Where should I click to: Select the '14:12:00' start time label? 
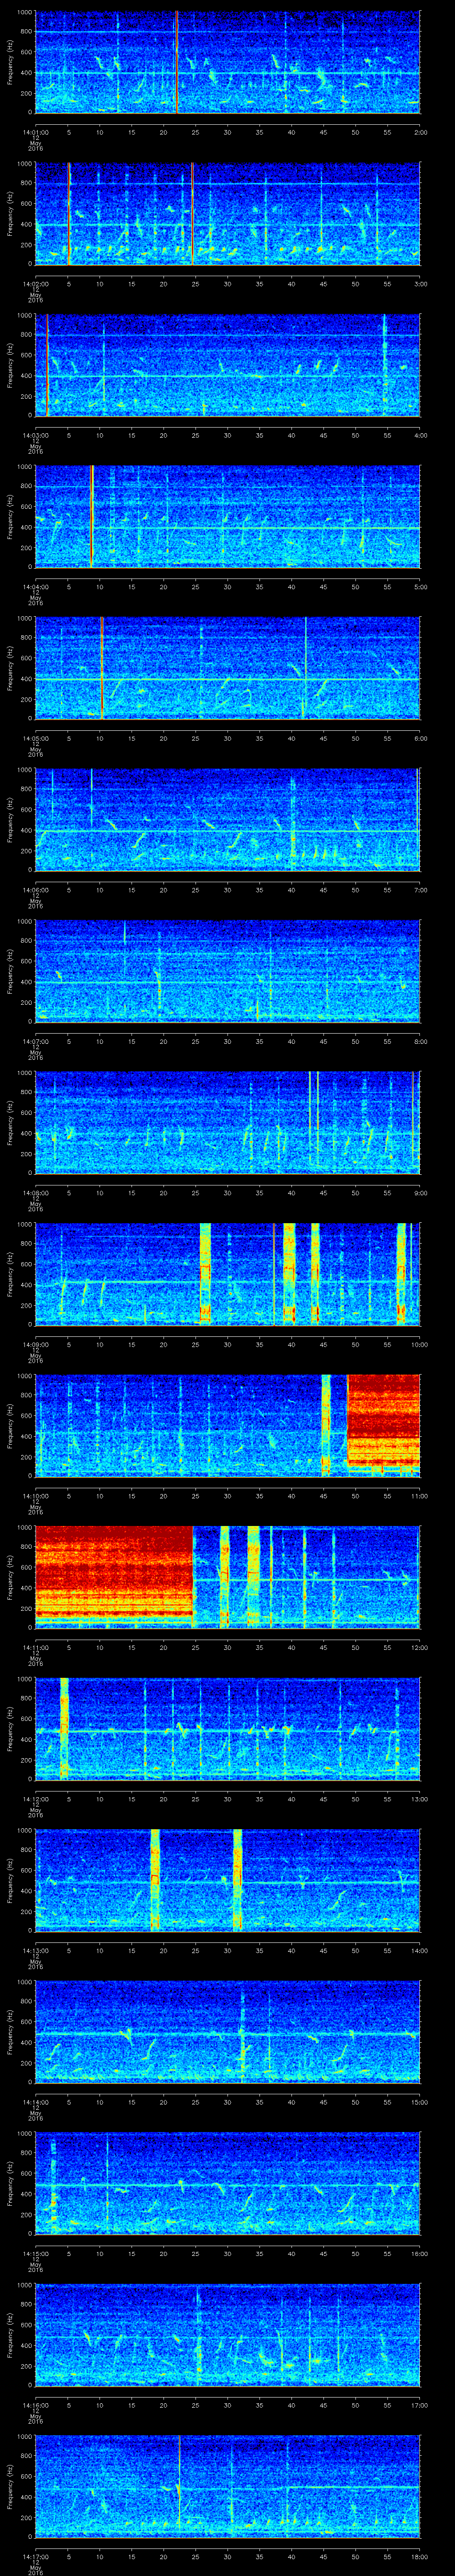(35, 1798)
